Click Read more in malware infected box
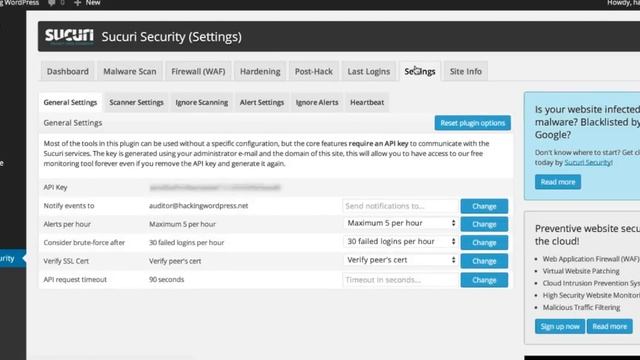 pos(558,182)
